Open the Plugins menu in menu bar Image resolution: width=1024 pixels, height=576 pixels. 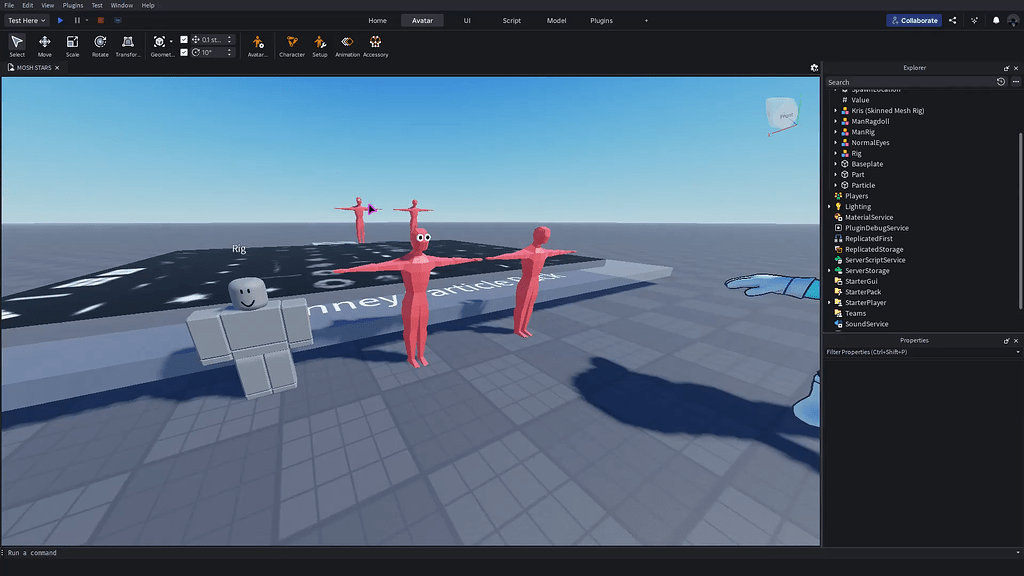[73, 5]
